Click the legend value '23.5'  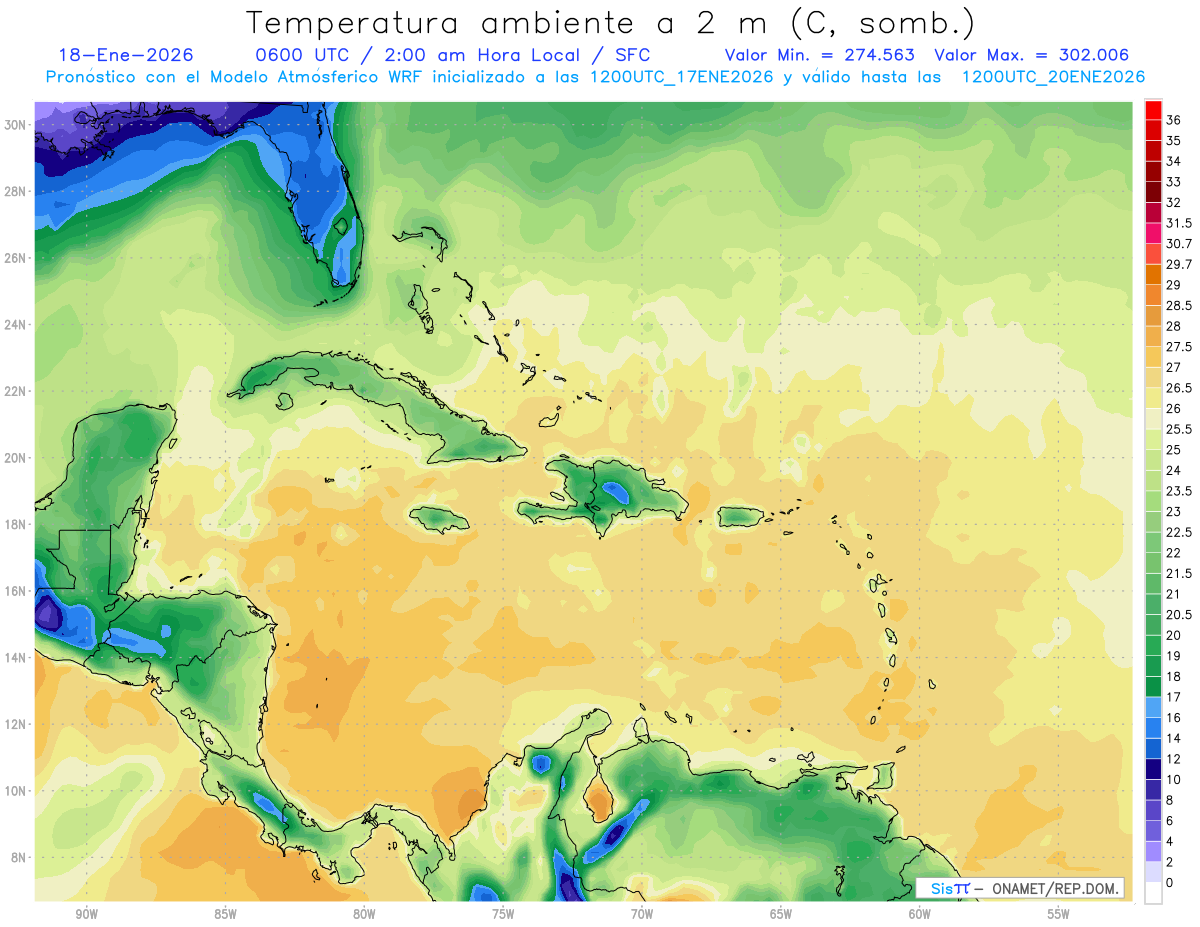(1179, 491)
